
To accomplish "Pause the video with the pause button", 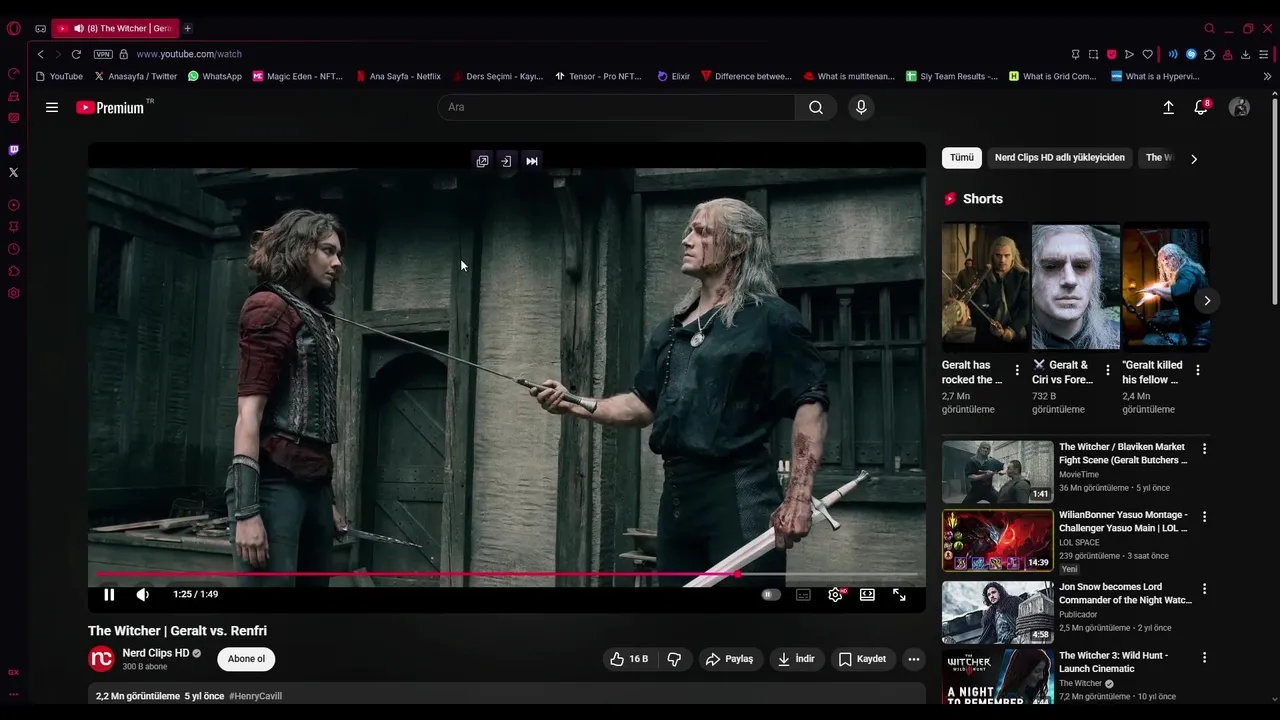I will (109, 594).
